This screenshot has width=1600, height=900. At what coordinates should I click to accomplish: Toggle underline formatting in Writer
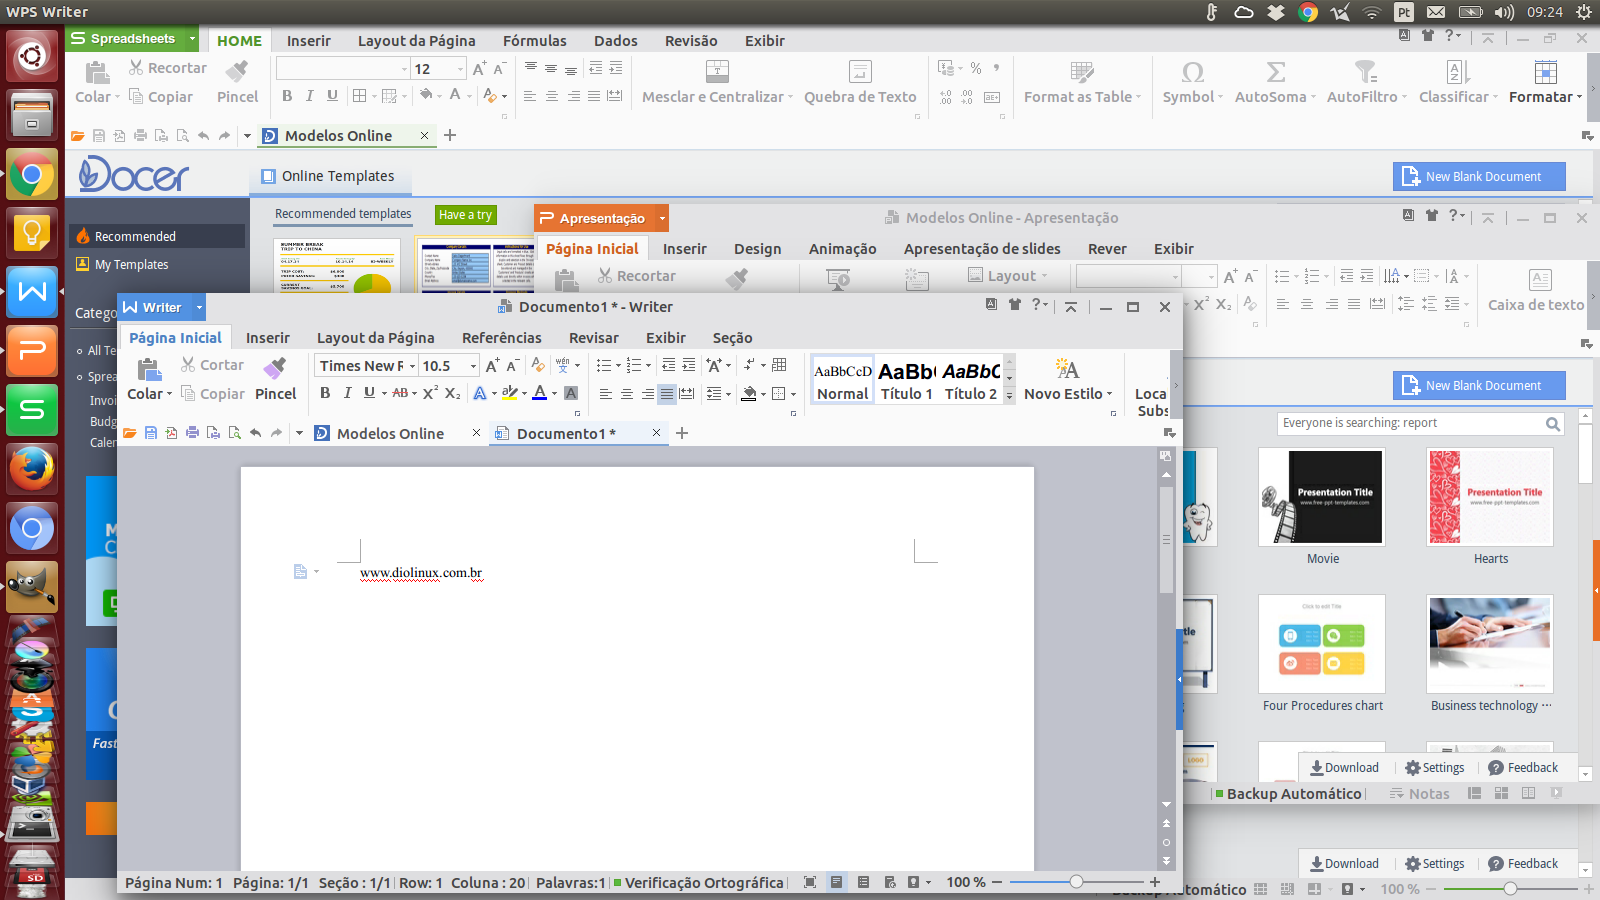pyautogui.click(x=369, y=393)
